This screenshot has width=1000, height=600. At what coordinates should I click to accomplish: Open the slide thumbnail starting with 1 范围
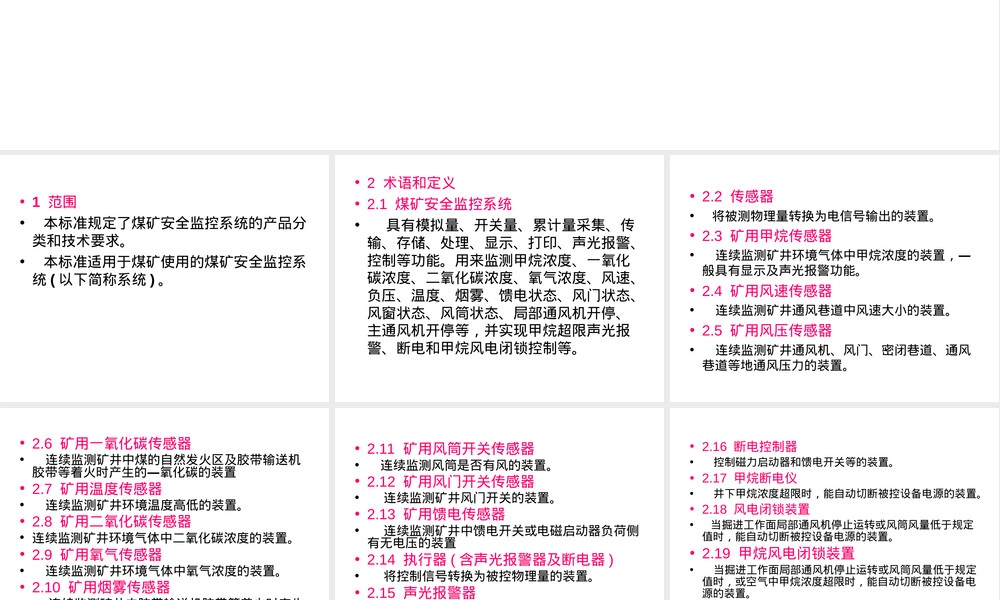point(164,278)
